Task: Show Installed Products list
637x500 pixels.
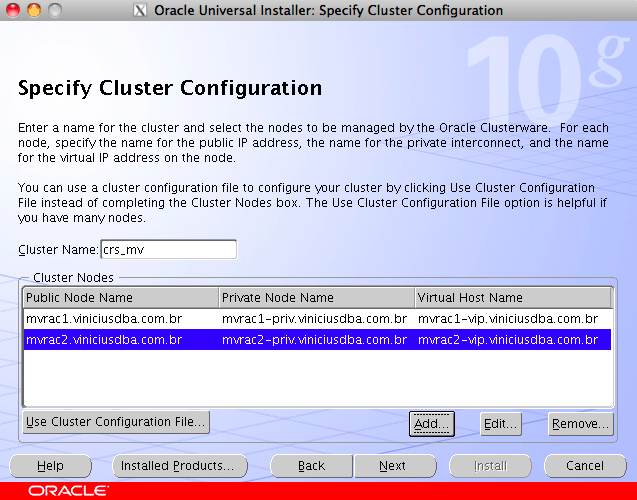Action: coord(177,466)
